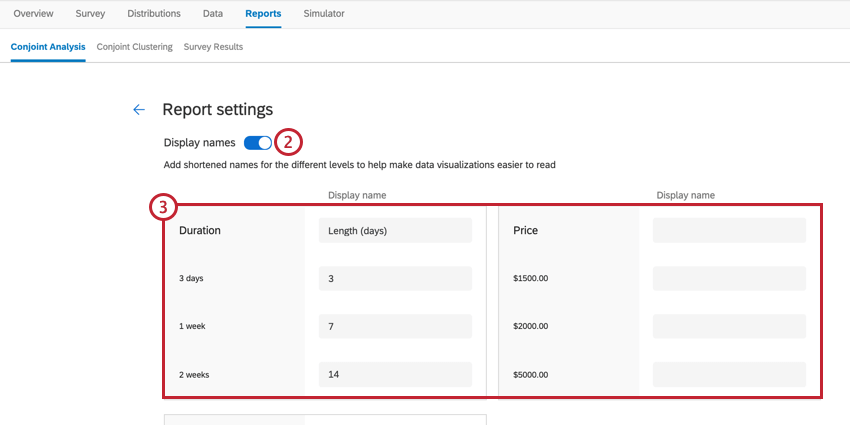Click the Price display name field
The image size is (850, 425).
(729, 231)
